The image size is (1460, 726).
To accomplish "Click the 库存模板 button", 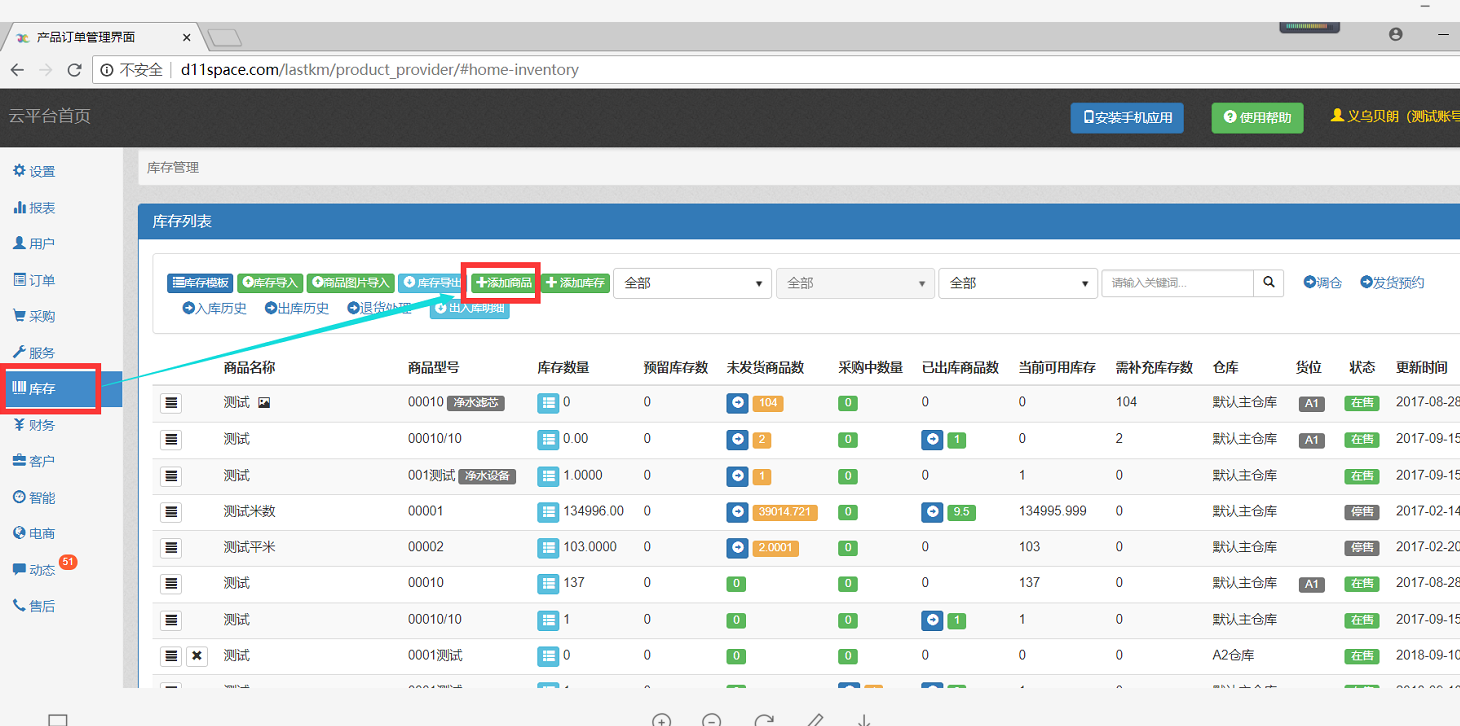I will [200, 283].
